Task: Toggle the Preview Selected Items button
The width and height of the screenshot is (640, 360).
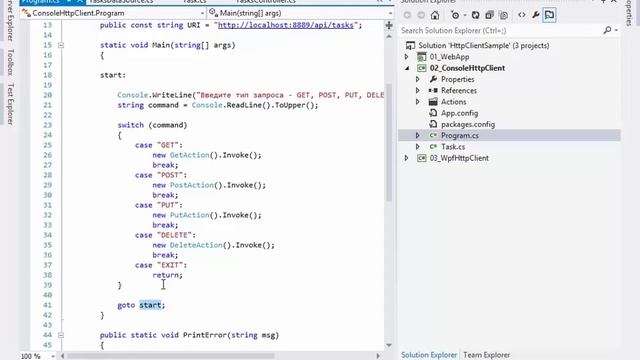Action: [549, 15]
